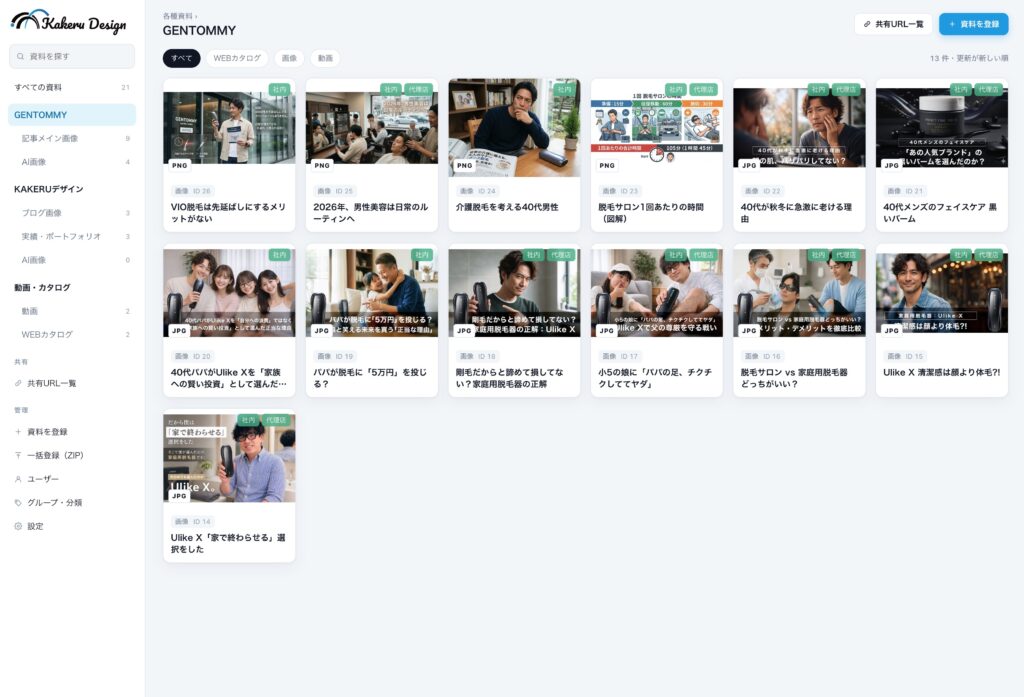This screenshot has width=1024, height=697.
Task: Click the title パパが脱毛に「5万円」を投じる?
Action: tap(370, 378)
